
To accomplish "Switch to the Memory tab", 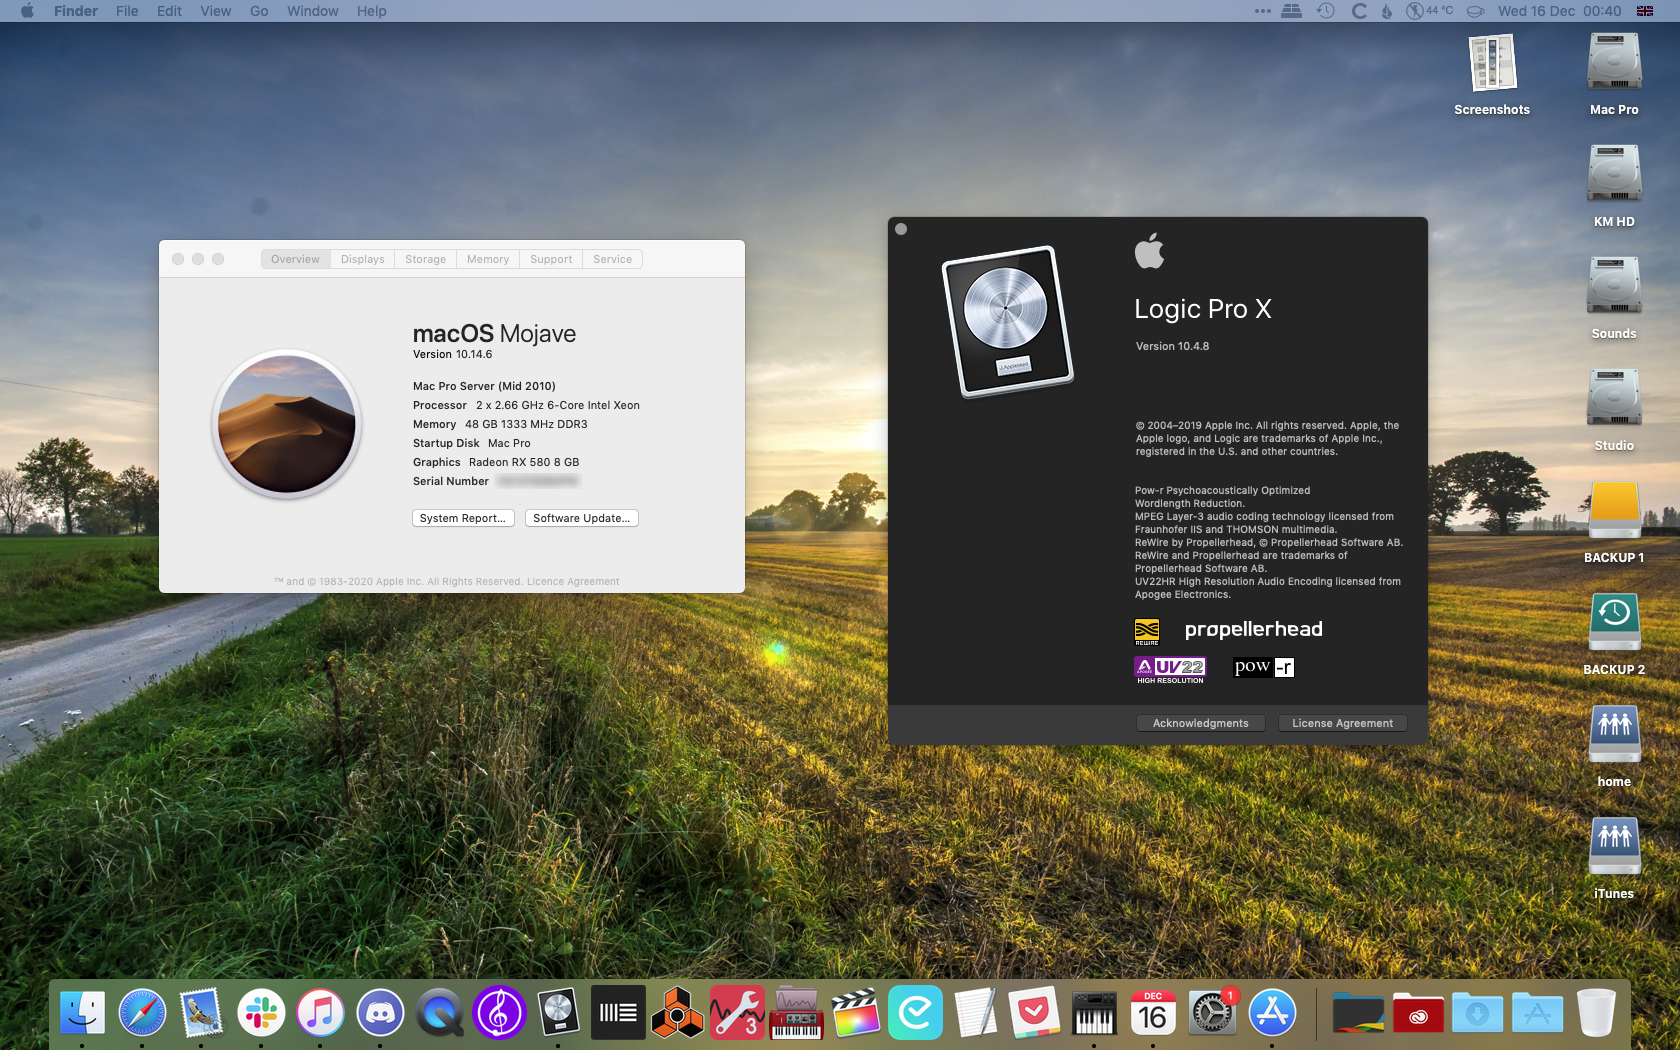I will click(x=488, y=259).
